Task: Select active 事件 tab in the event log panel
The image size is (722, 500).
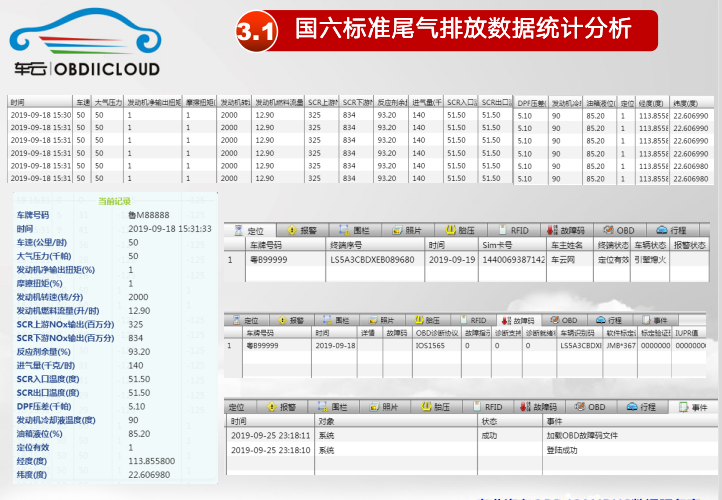Action: 694,407
